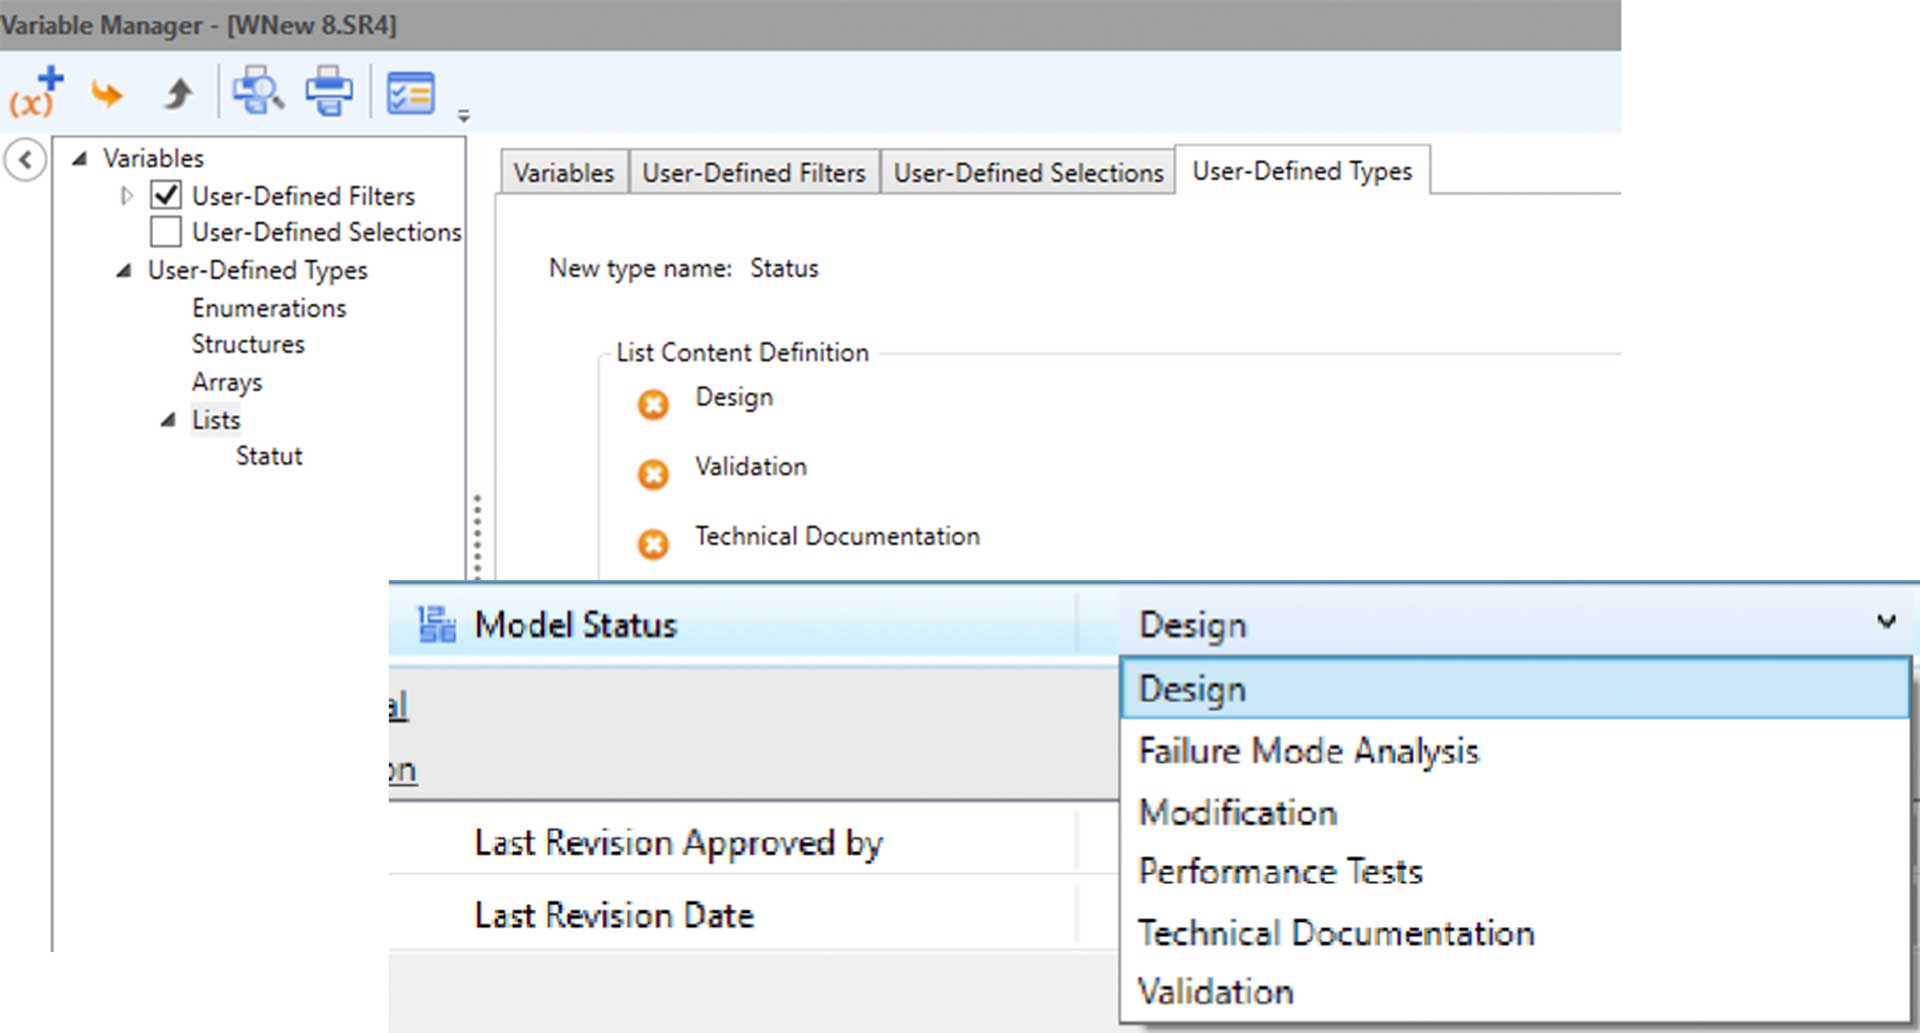The height and width of the screenshot is (1033, 1920).
Task: Choose Technical Documentation in dropdown list
Action: tap(1515, 932)
